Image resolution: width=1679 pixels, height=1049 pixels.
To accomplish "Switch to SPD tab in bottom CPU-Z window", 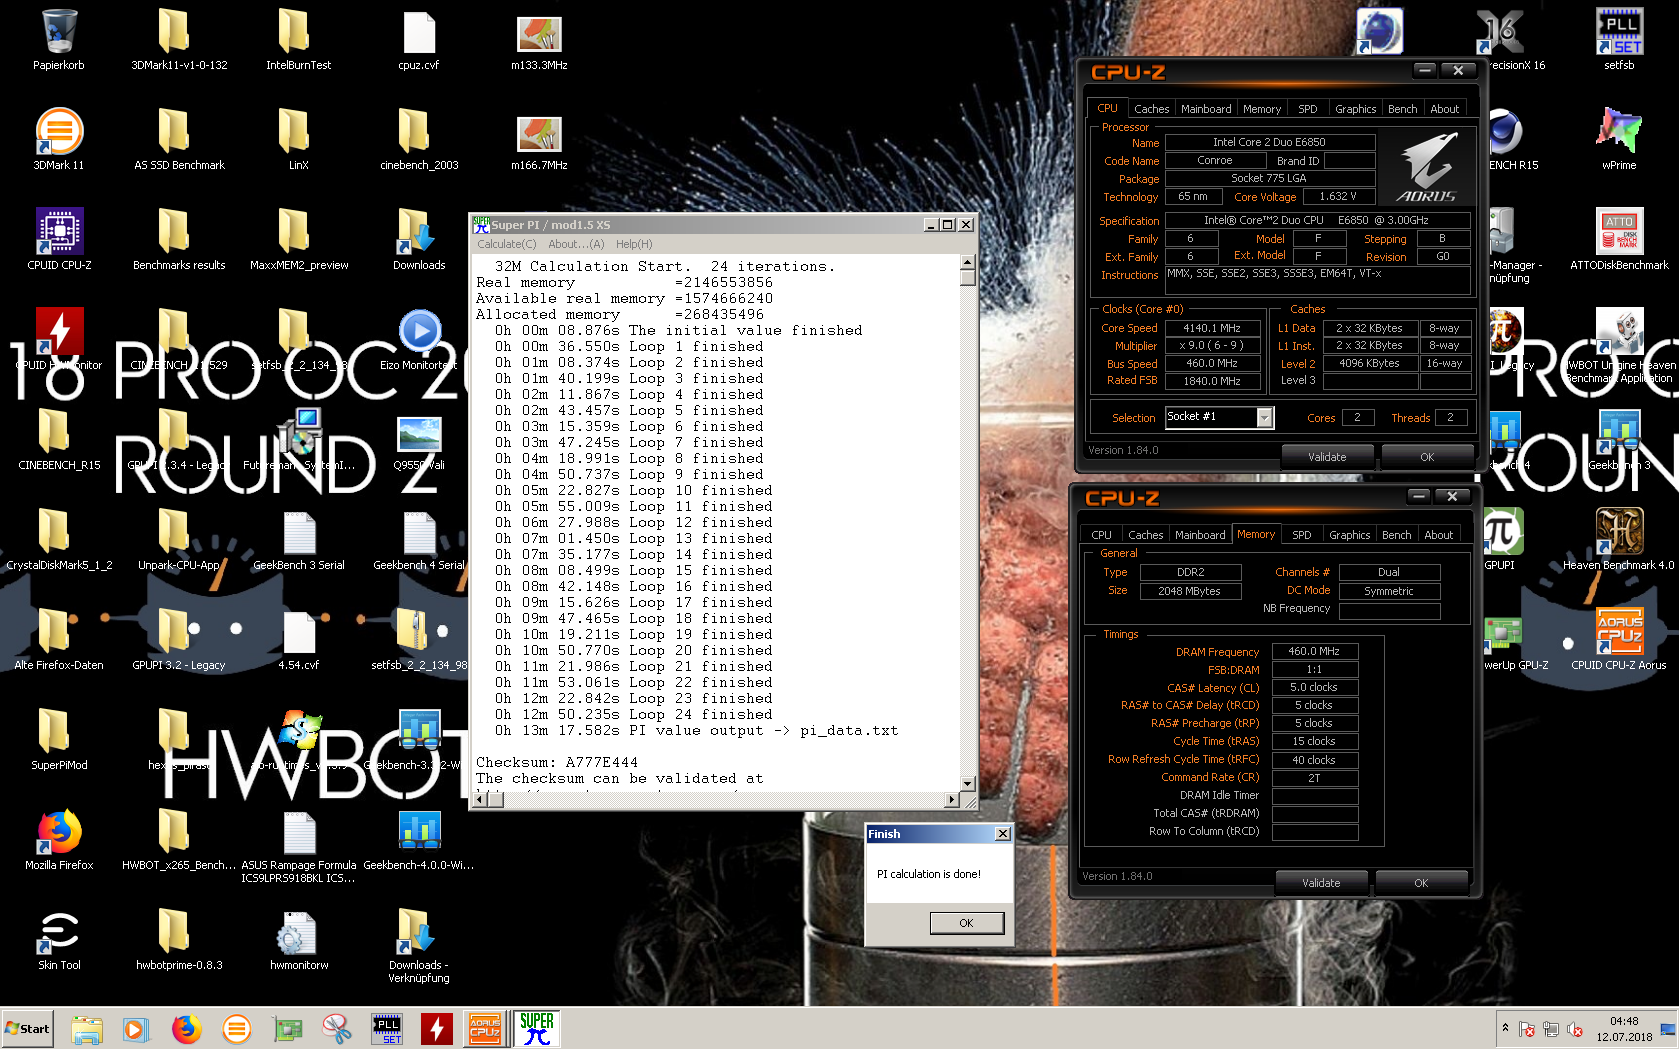I will [x=1301, y=535].
